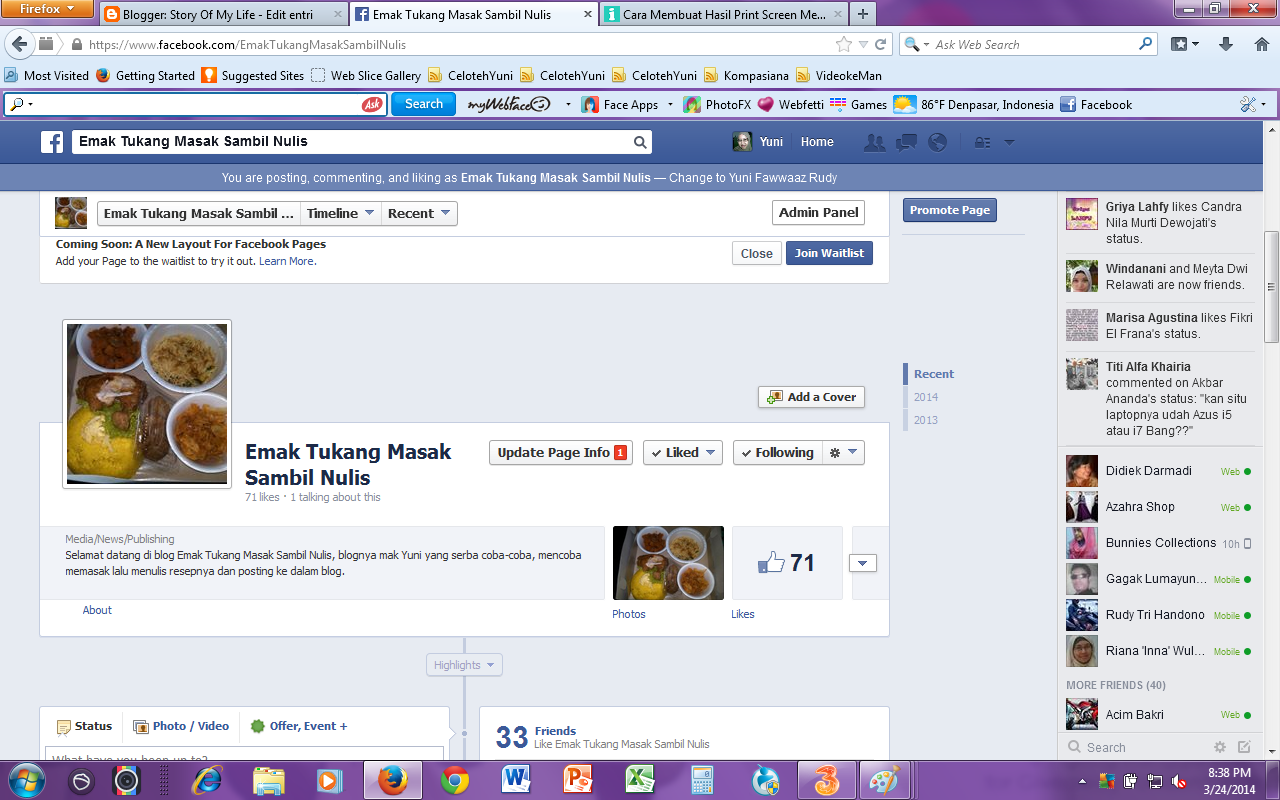This screenshot has width=1280, height=800.
Task: Open a new Firefox tab
Action: 863,14
